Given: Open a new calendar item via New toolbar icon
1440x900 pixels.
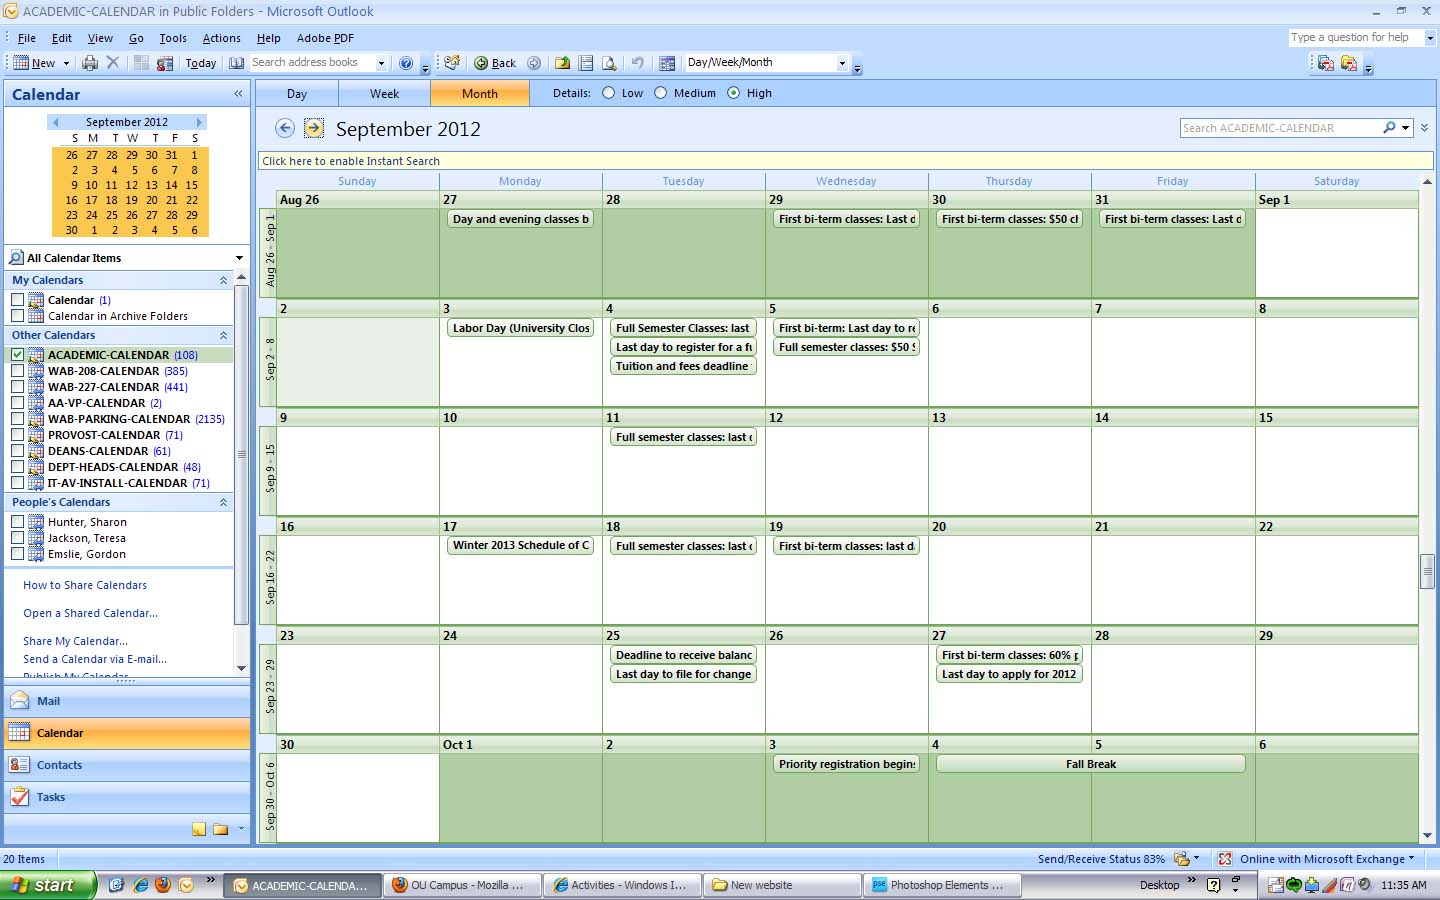Looking at the screenshot, I should [x=22, y=62].
